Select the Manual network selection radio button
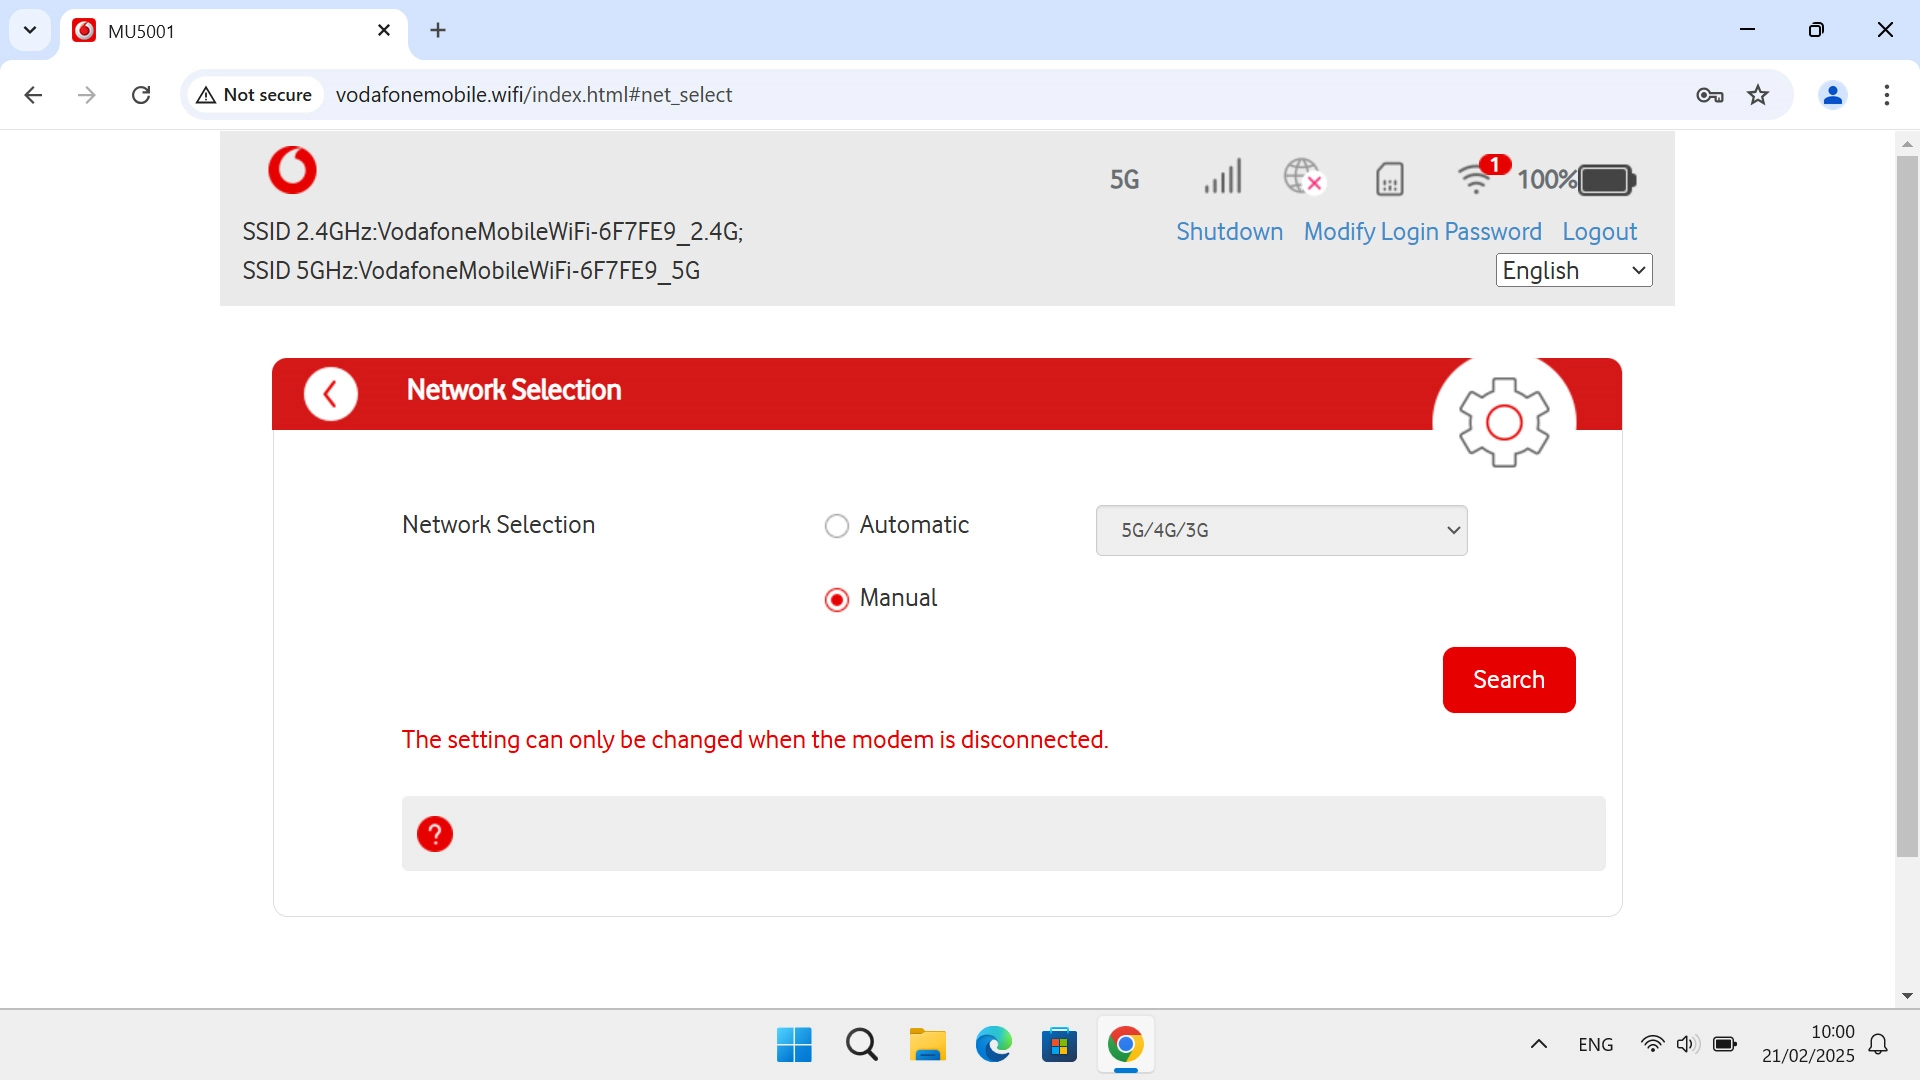The width and height of the screenshot is (1920, 1080). (837, 599)
